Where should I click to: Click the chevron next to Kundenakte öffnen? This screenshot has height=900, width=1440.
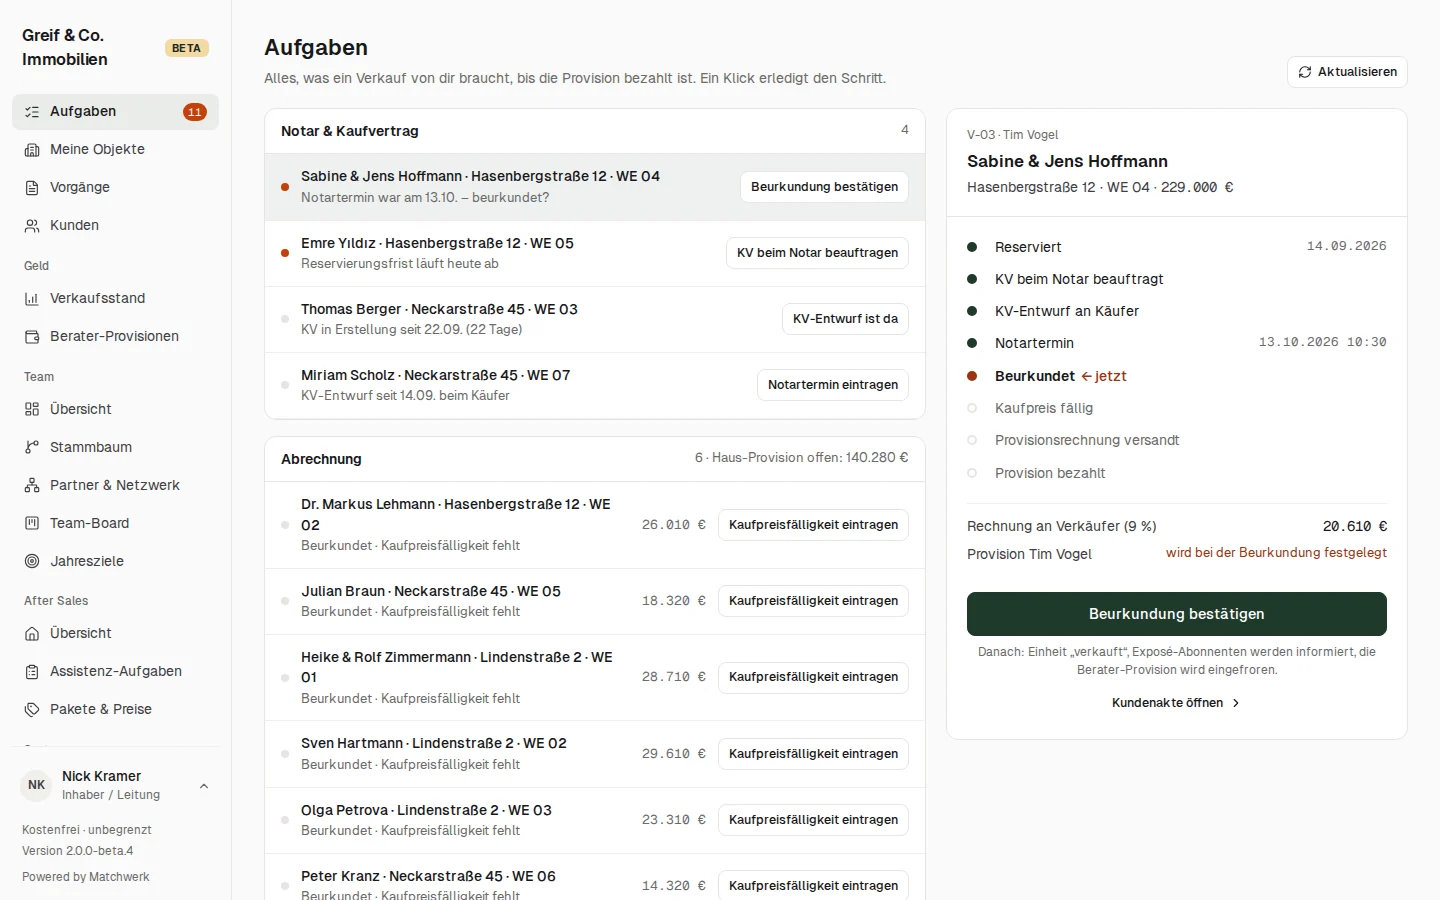pyautogui.click(x=1236, y=703)
